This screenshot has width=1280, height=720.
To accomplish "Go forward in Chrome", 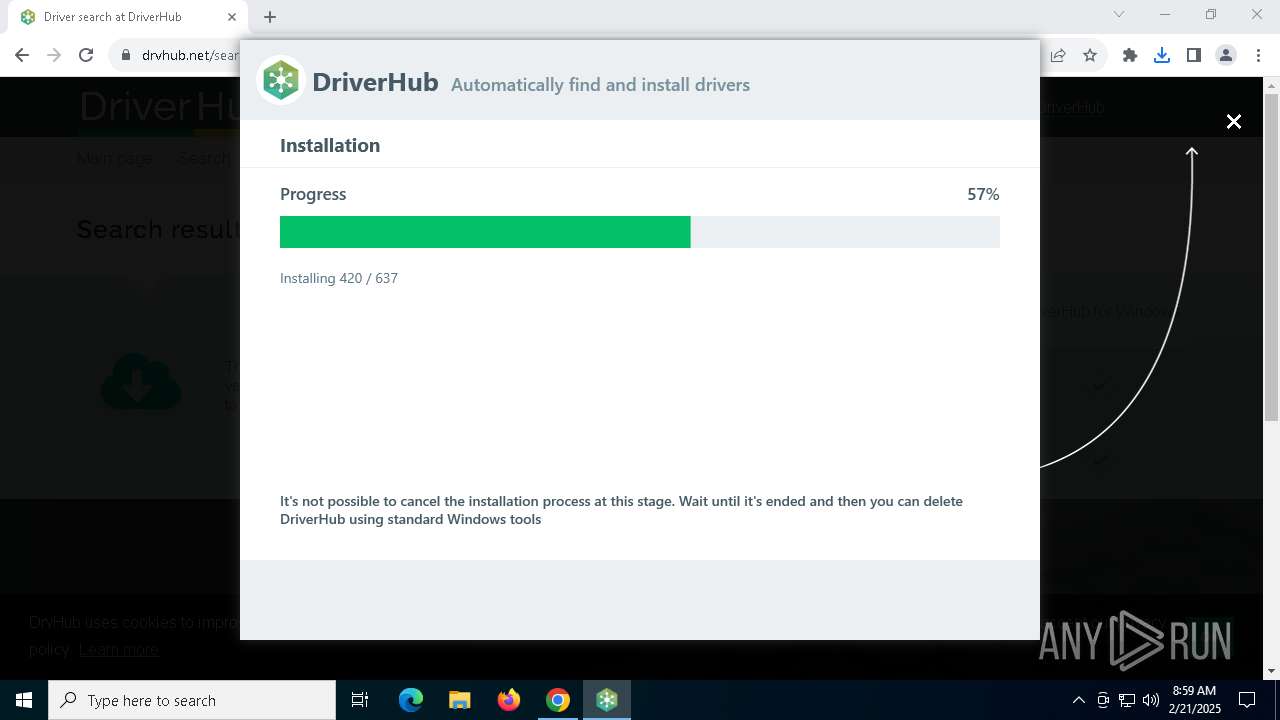I will pyautogui.click(x=54, y=55).
